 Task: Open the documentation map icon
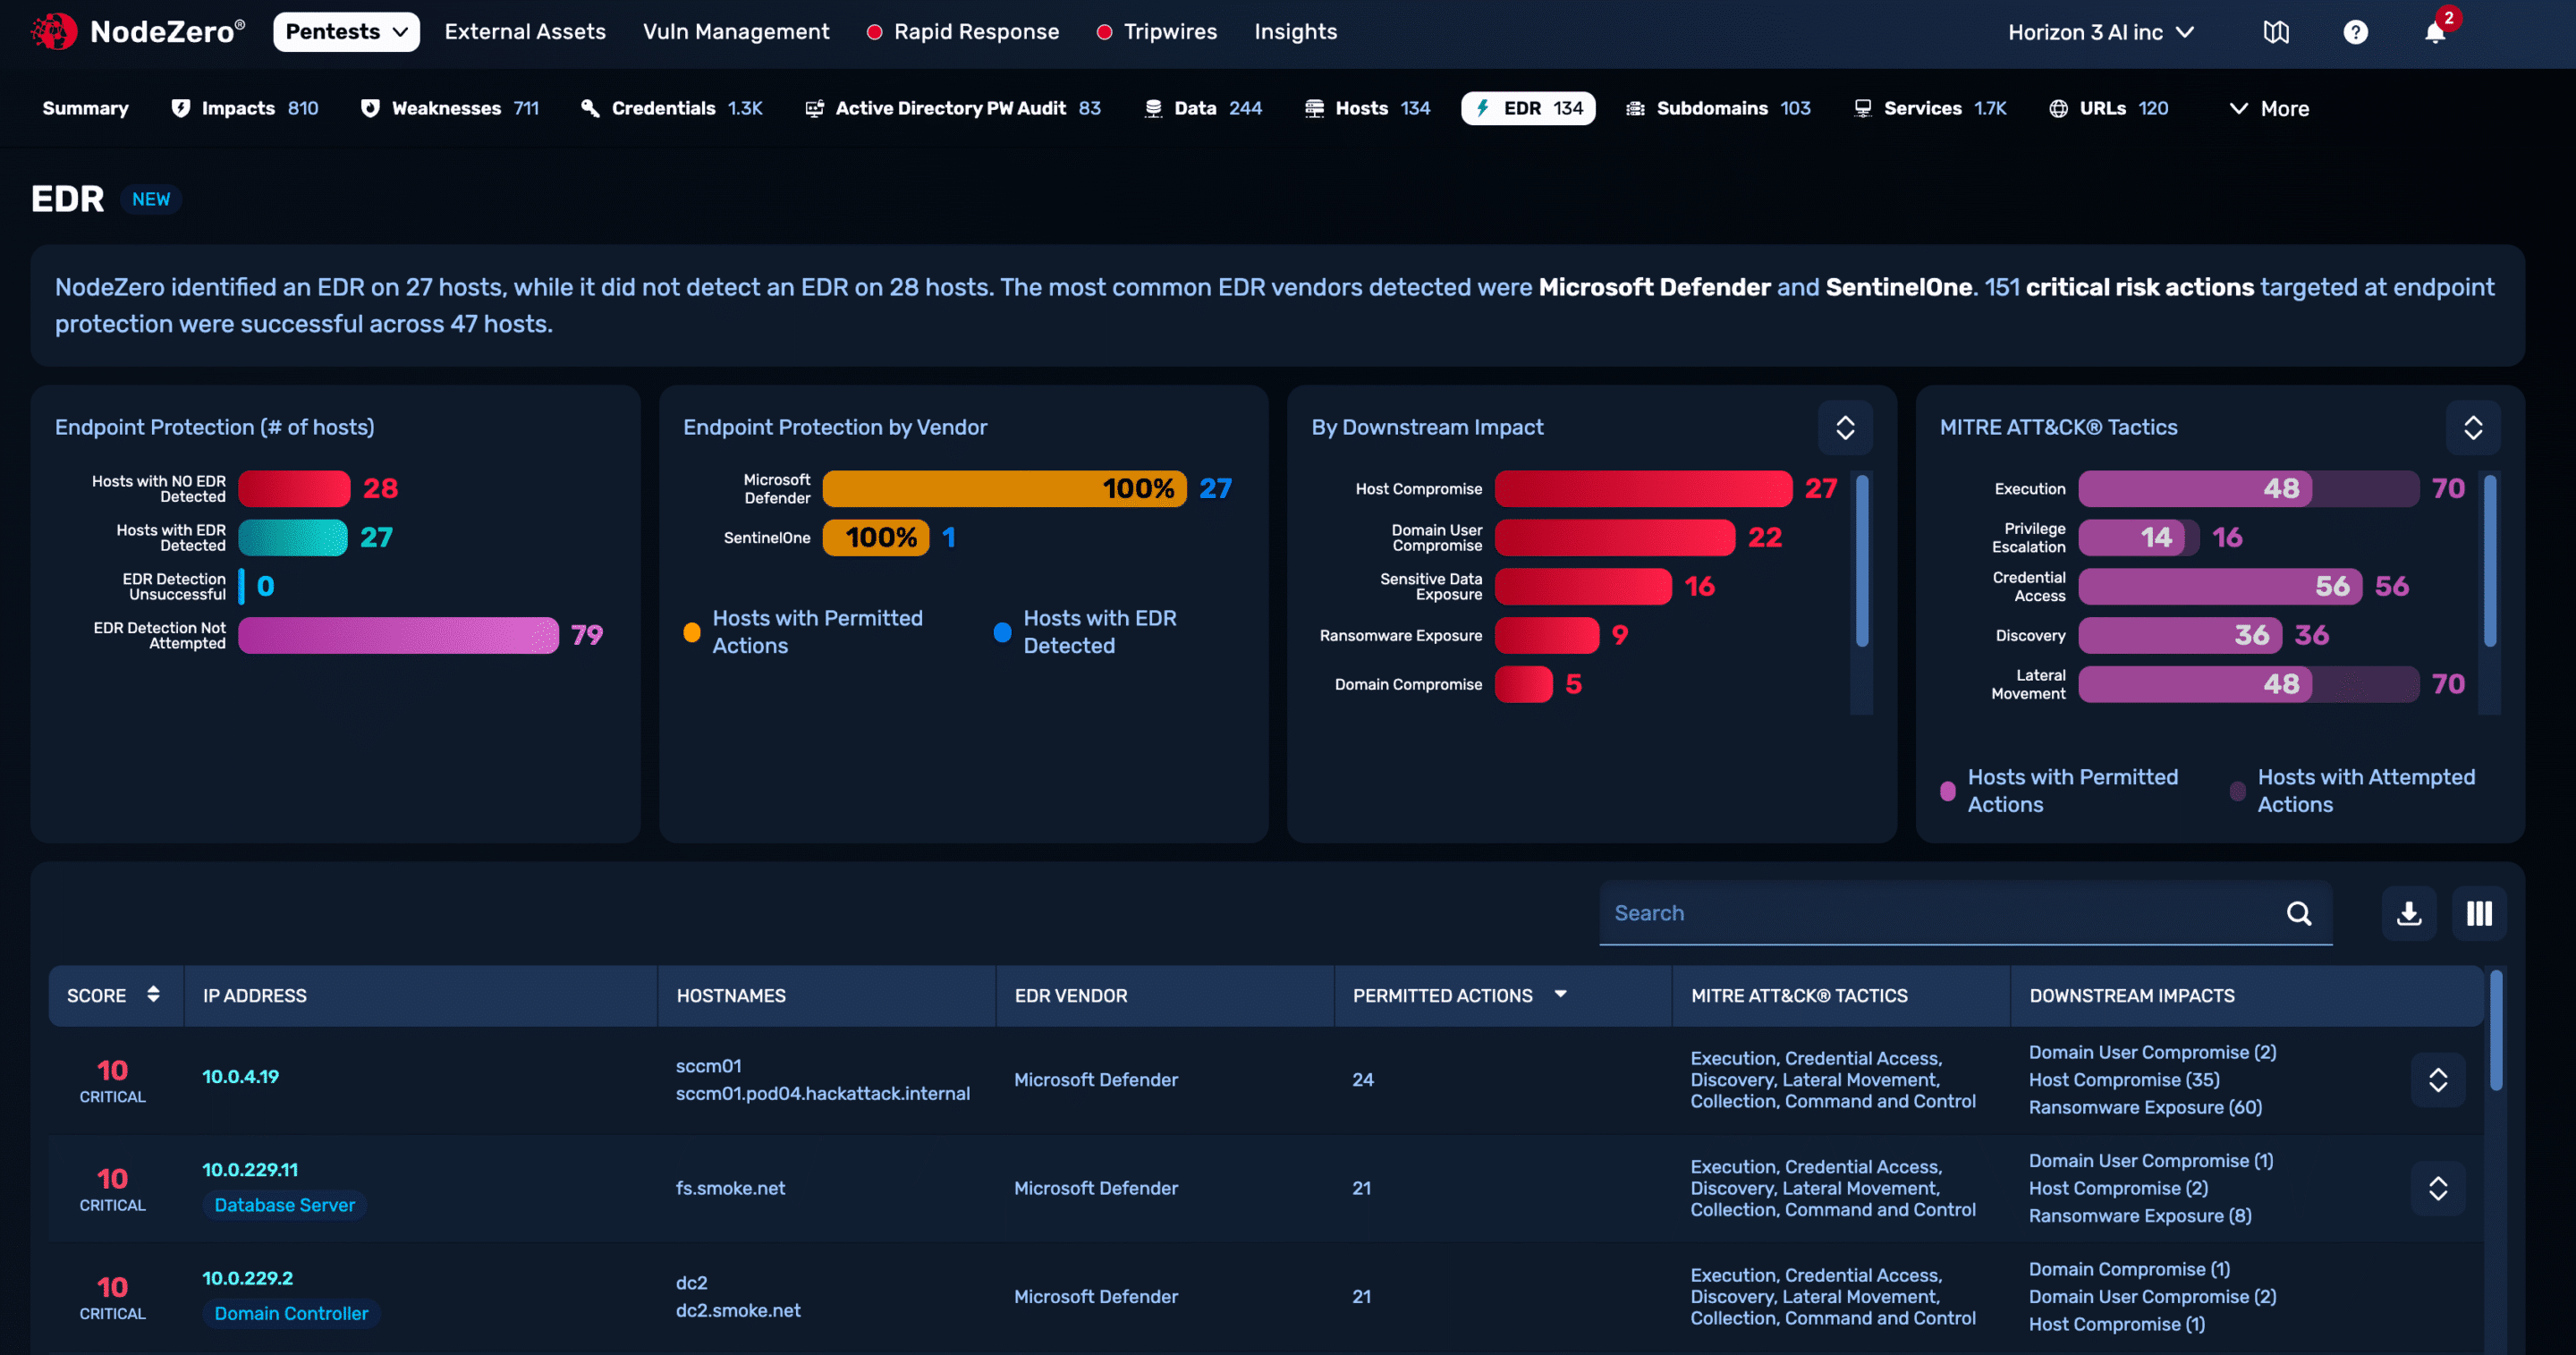coord(2276,32)
